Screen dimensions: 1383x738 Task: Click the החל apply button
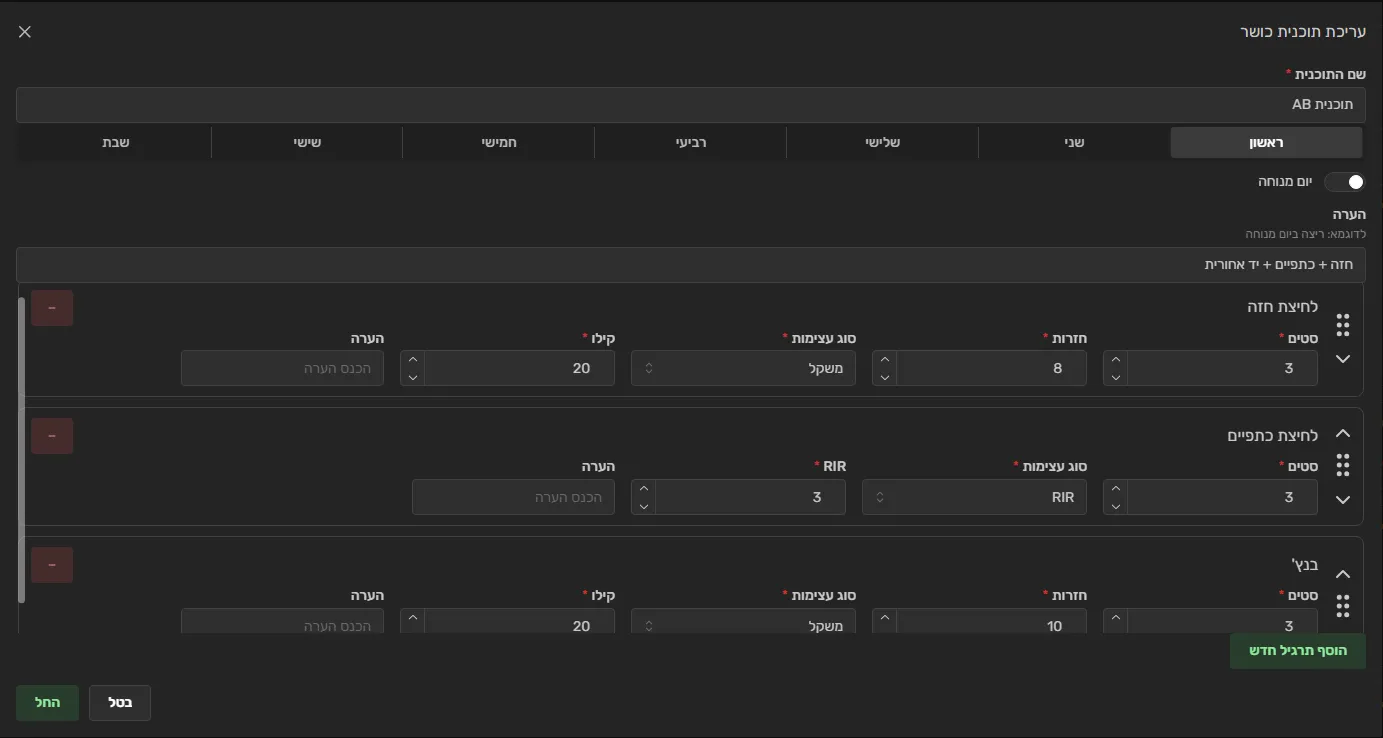coord(47,703)
